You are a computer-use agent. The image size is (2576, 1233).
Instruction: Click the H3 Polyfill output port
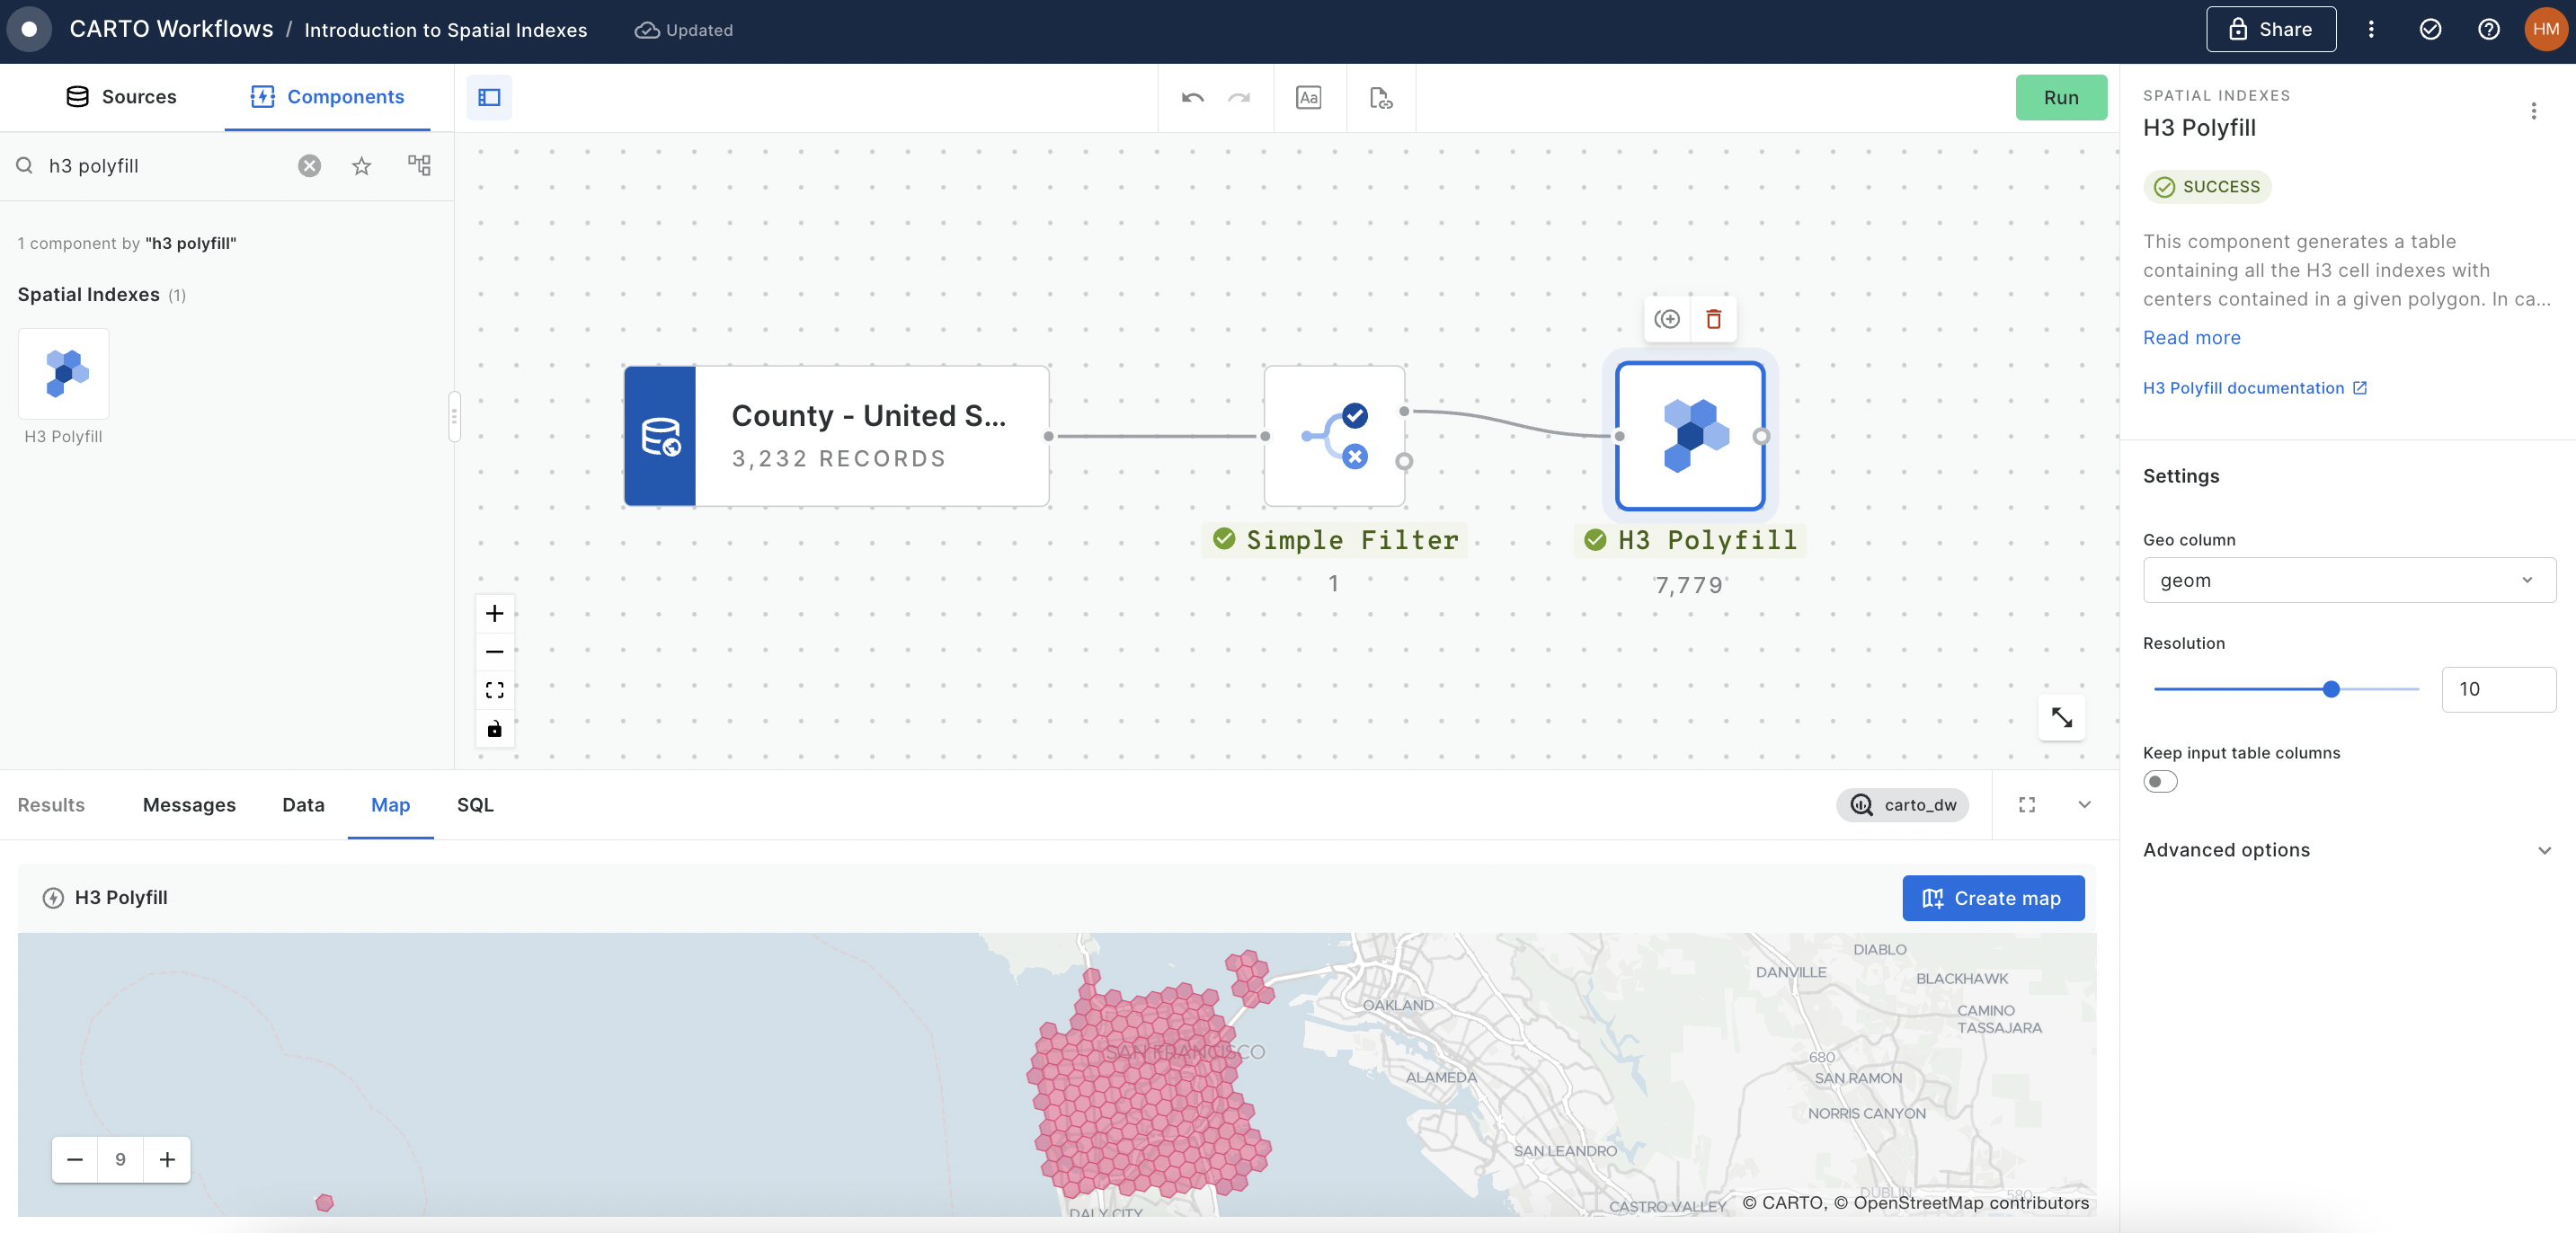1761,436
